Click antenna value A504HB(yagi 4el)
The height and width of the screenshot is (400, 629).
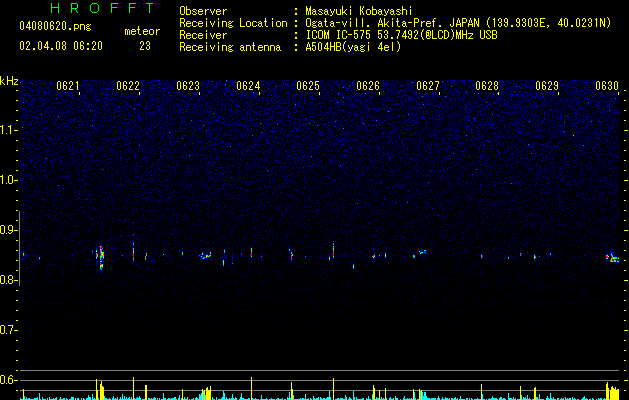pyautogui.click(x=353, y=47)
